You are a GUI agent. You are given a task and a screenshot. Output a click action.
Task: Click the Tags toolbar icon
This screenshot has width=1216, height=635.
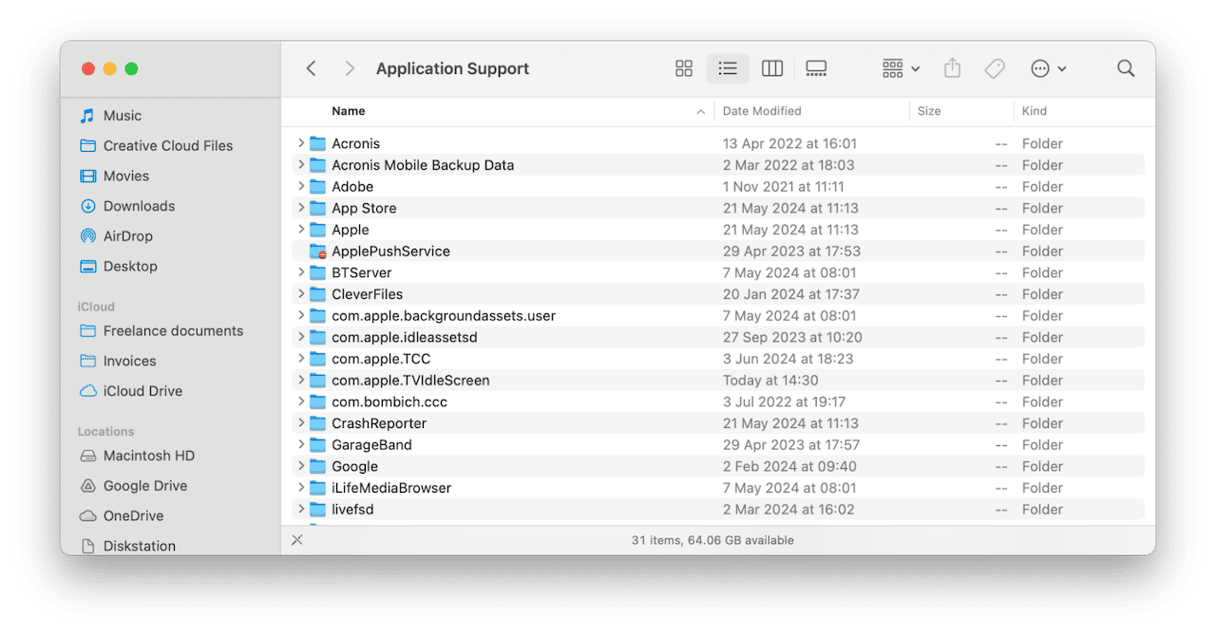tap(994, 69)
